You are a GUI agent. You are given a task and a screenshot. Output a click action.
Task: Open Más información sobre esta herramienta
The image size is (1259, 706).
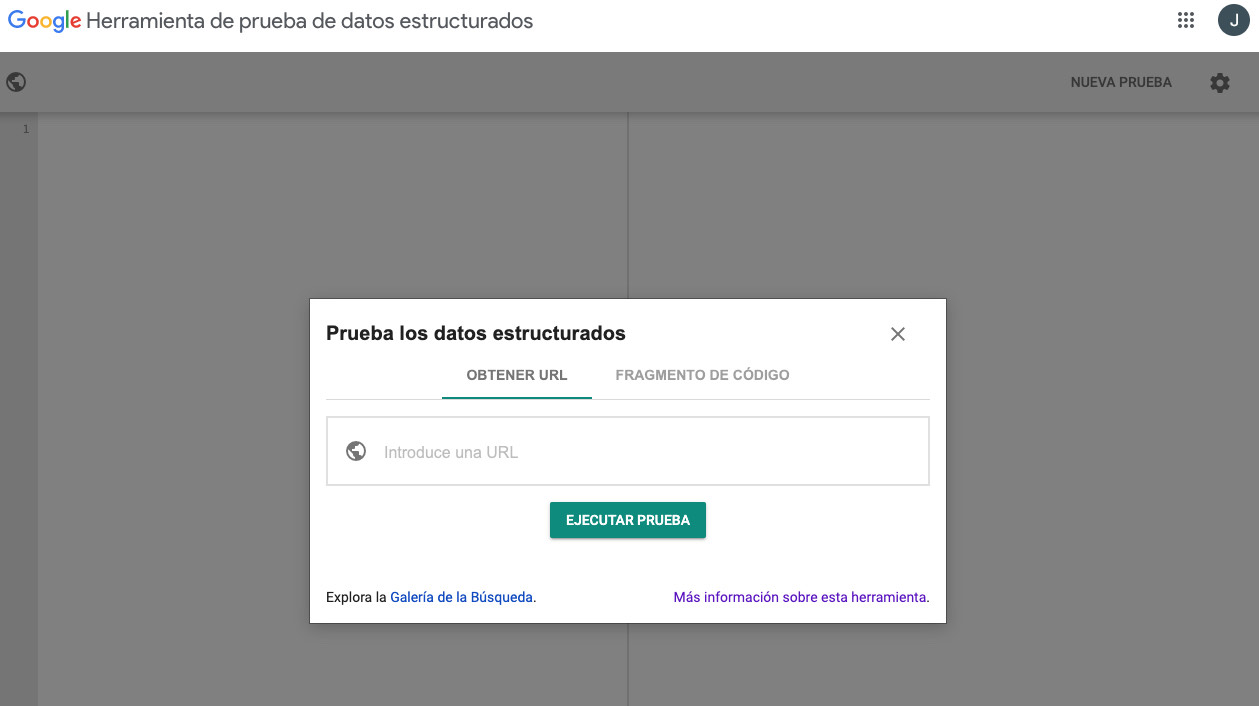point(800,596)
